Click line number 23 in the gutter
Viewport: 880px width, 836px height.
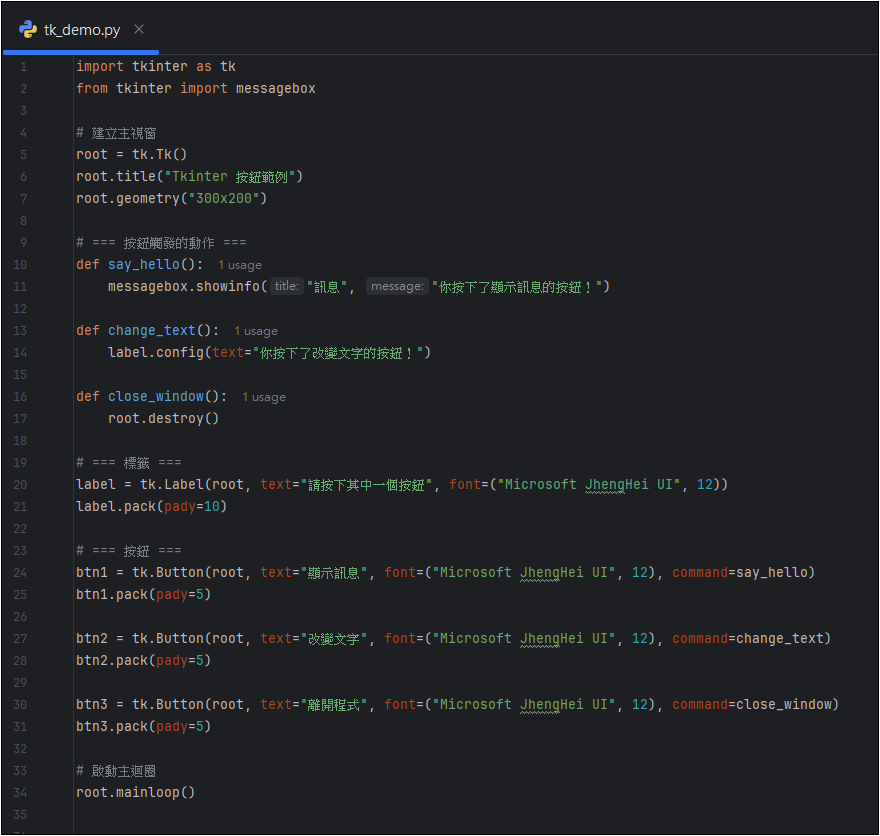(22, 551)
